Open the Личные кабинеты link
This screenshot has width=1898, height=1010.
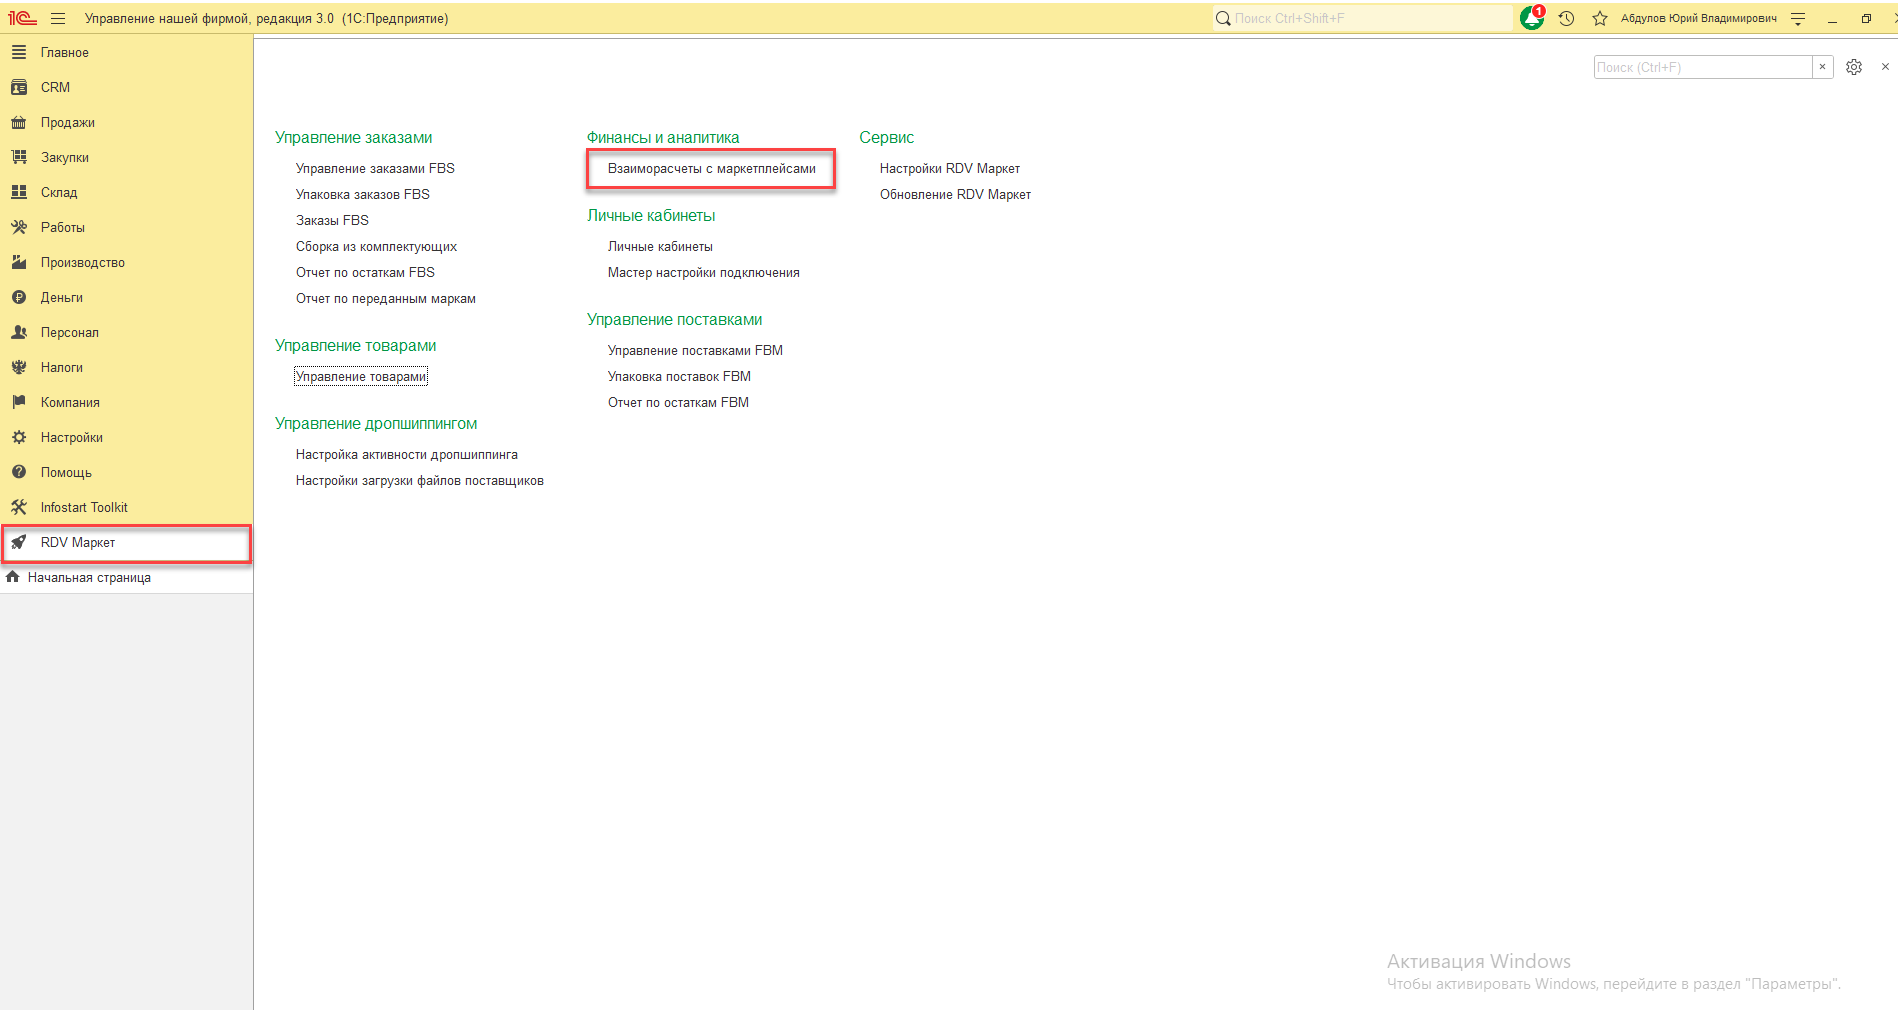coord(660,246)
